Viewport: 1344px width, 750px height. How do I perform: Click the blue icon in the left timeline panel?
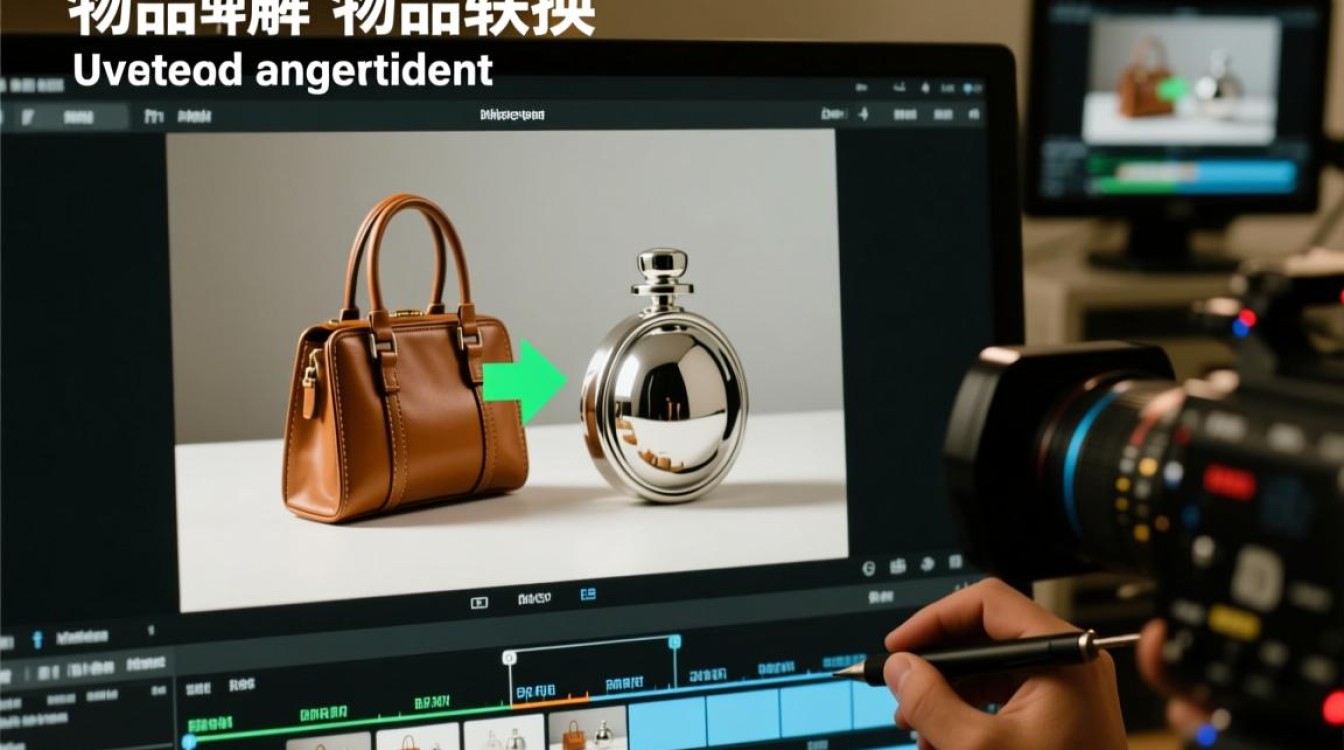tap(37, 639)
